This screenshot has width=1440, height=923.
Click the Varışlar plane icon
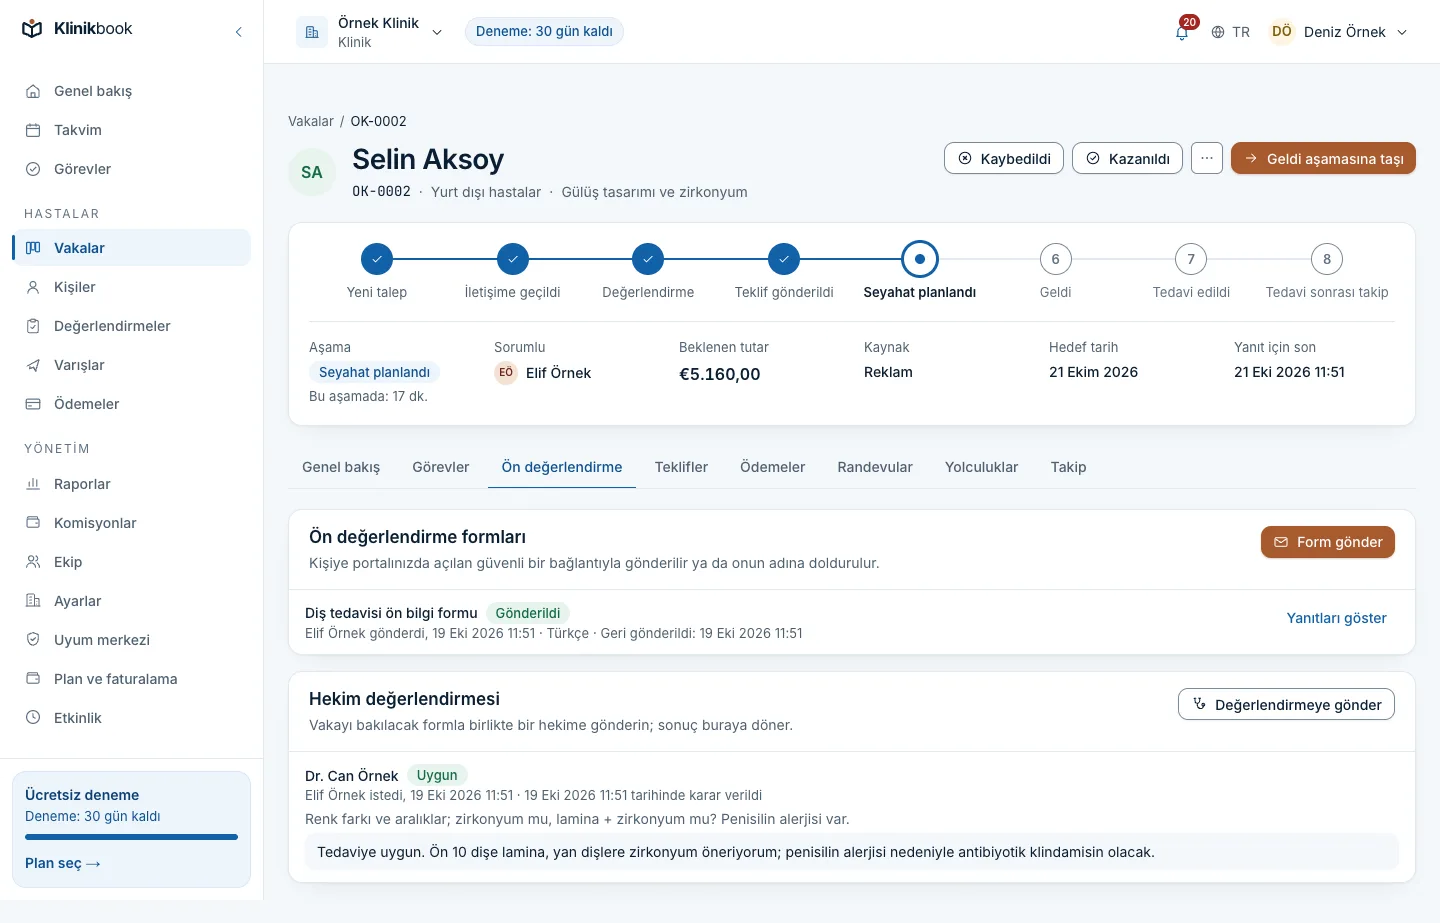[x=33, y=365]
